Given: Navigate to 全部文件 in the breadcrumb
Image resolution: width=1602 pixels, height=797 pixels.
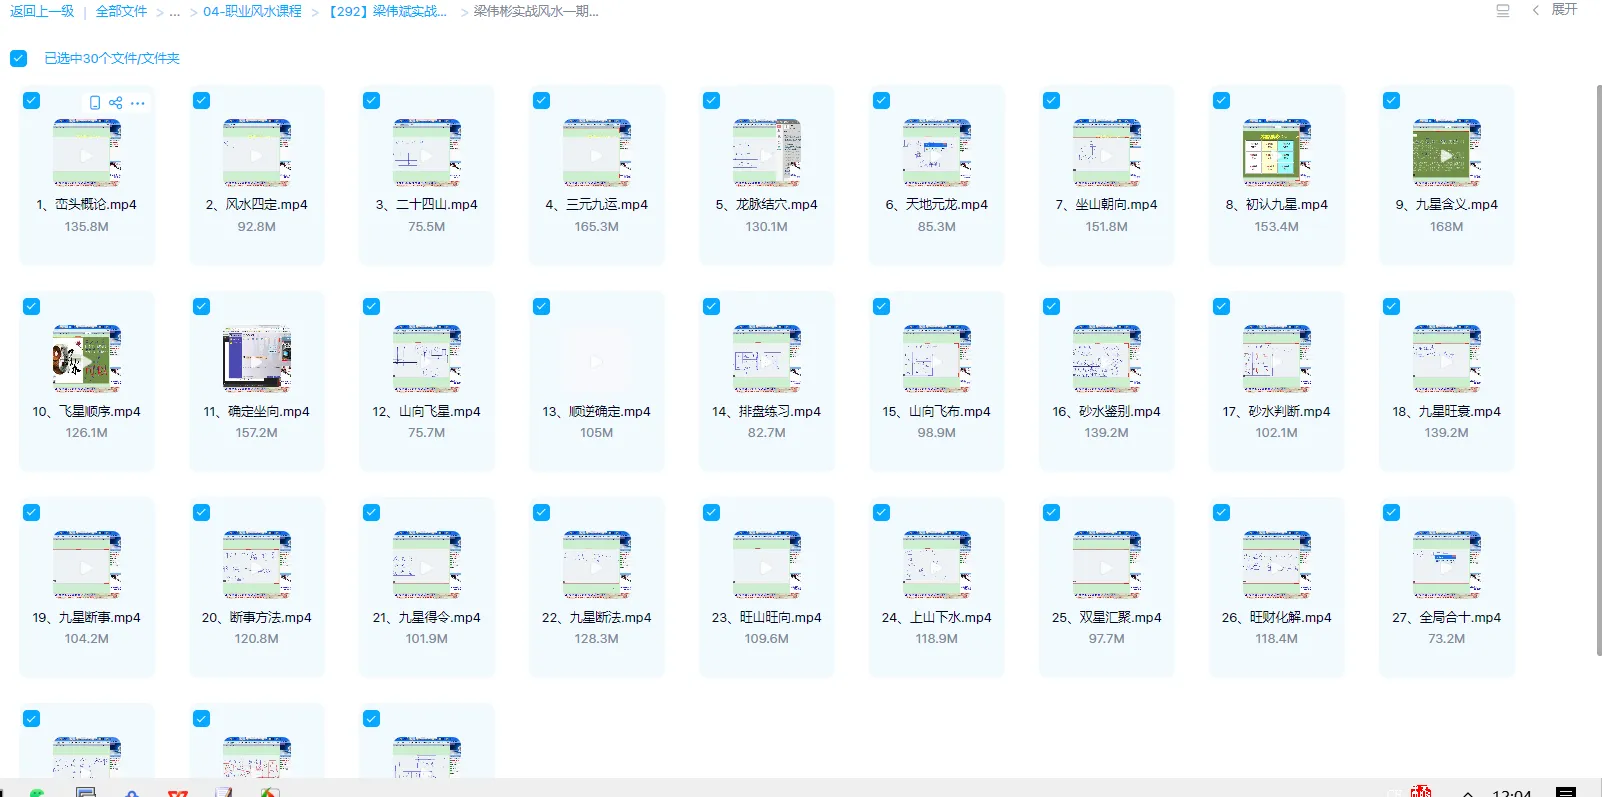Looking at the screenshot, I should click(121, 12).
